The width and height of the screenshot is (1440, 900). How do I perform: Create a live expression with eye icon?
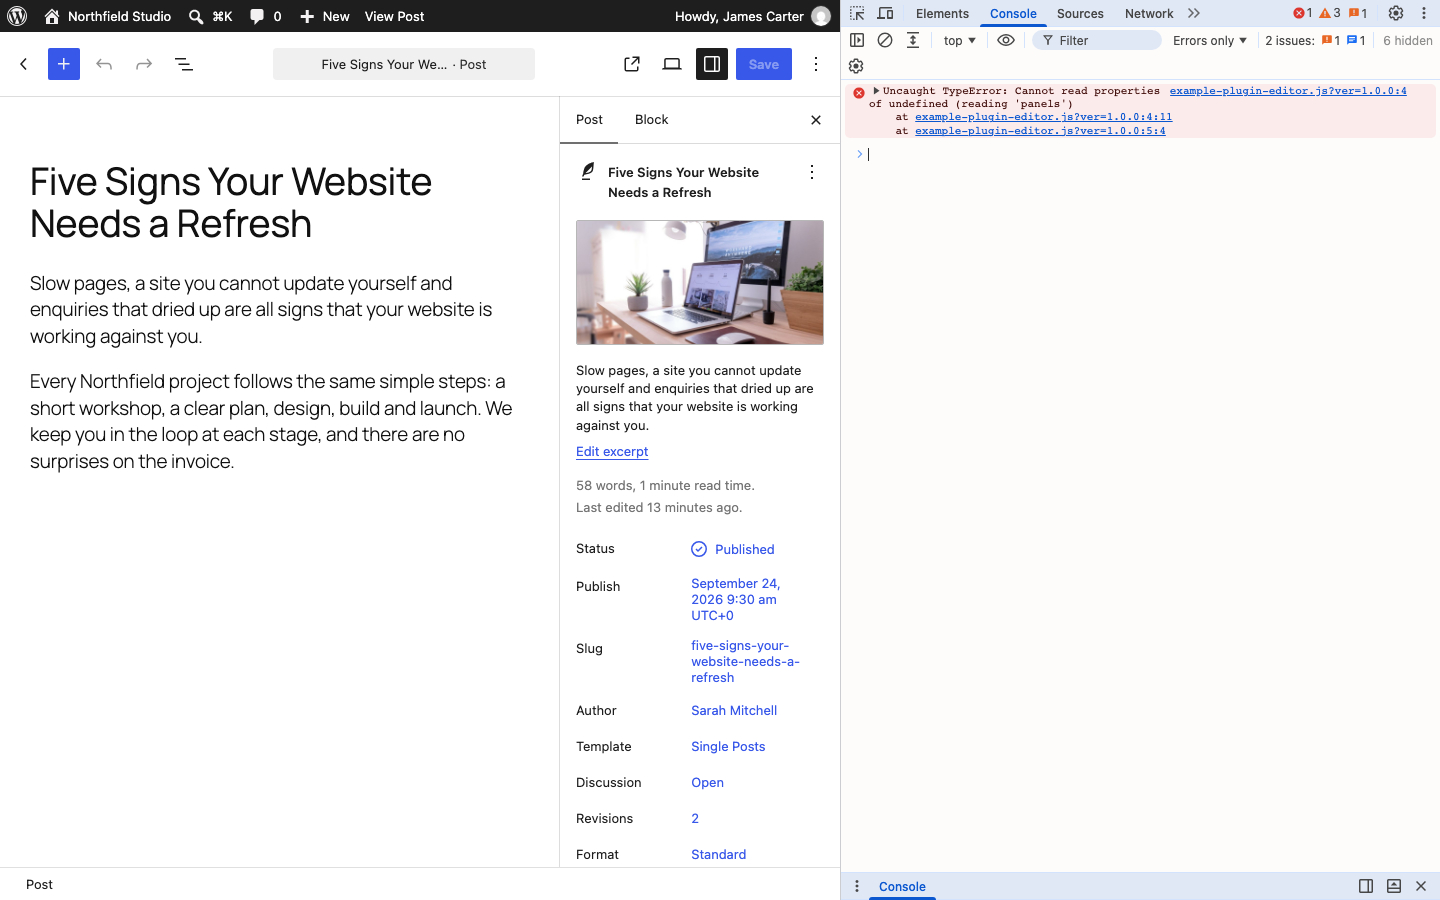[x=1006, y=40]
